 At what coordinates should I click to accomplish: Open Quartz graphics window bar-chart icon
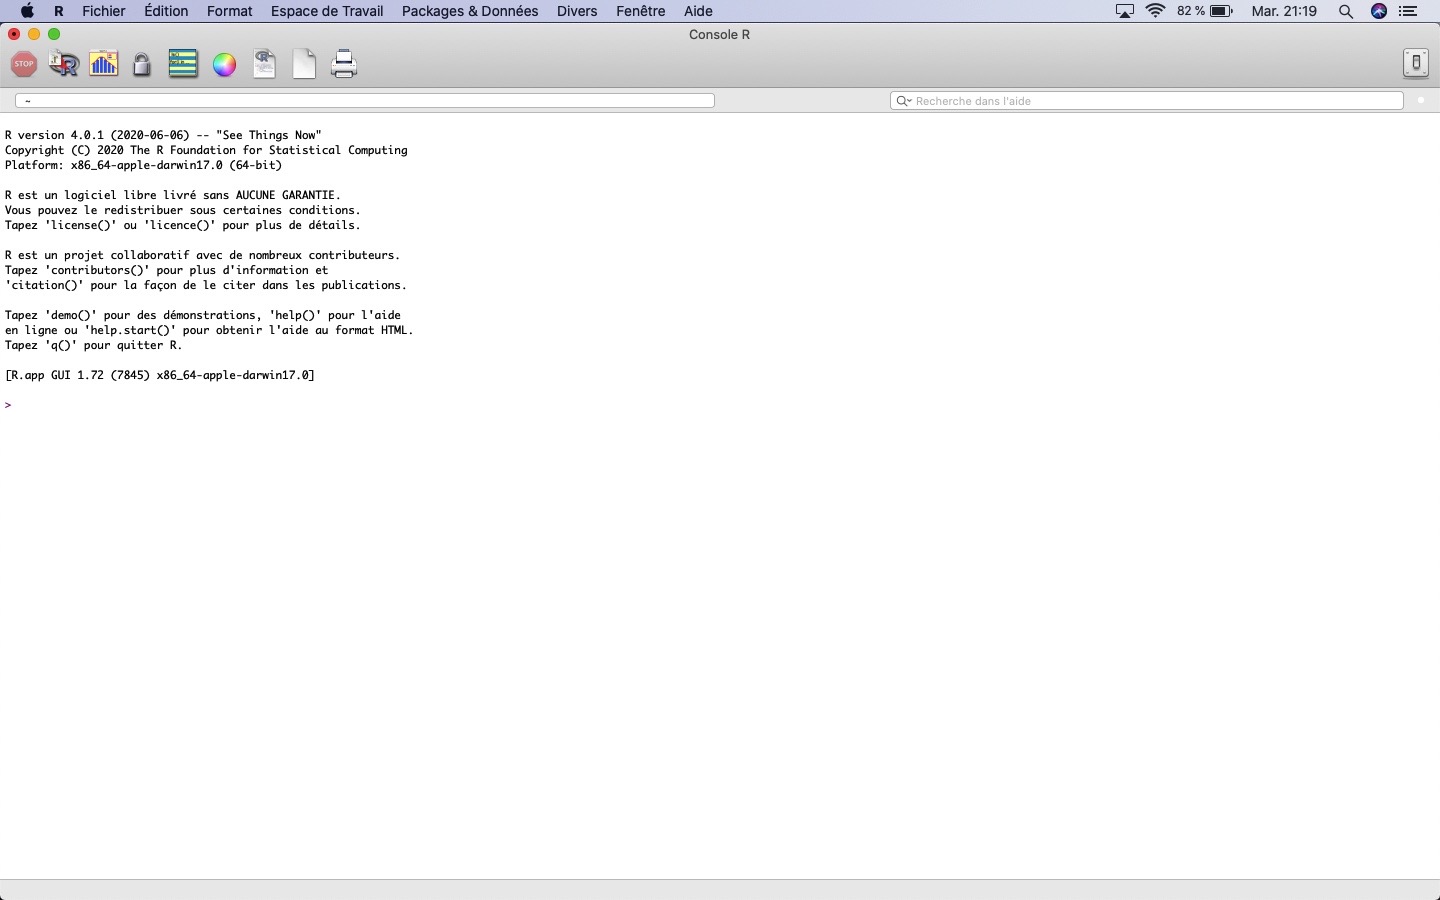pos(104,64)
